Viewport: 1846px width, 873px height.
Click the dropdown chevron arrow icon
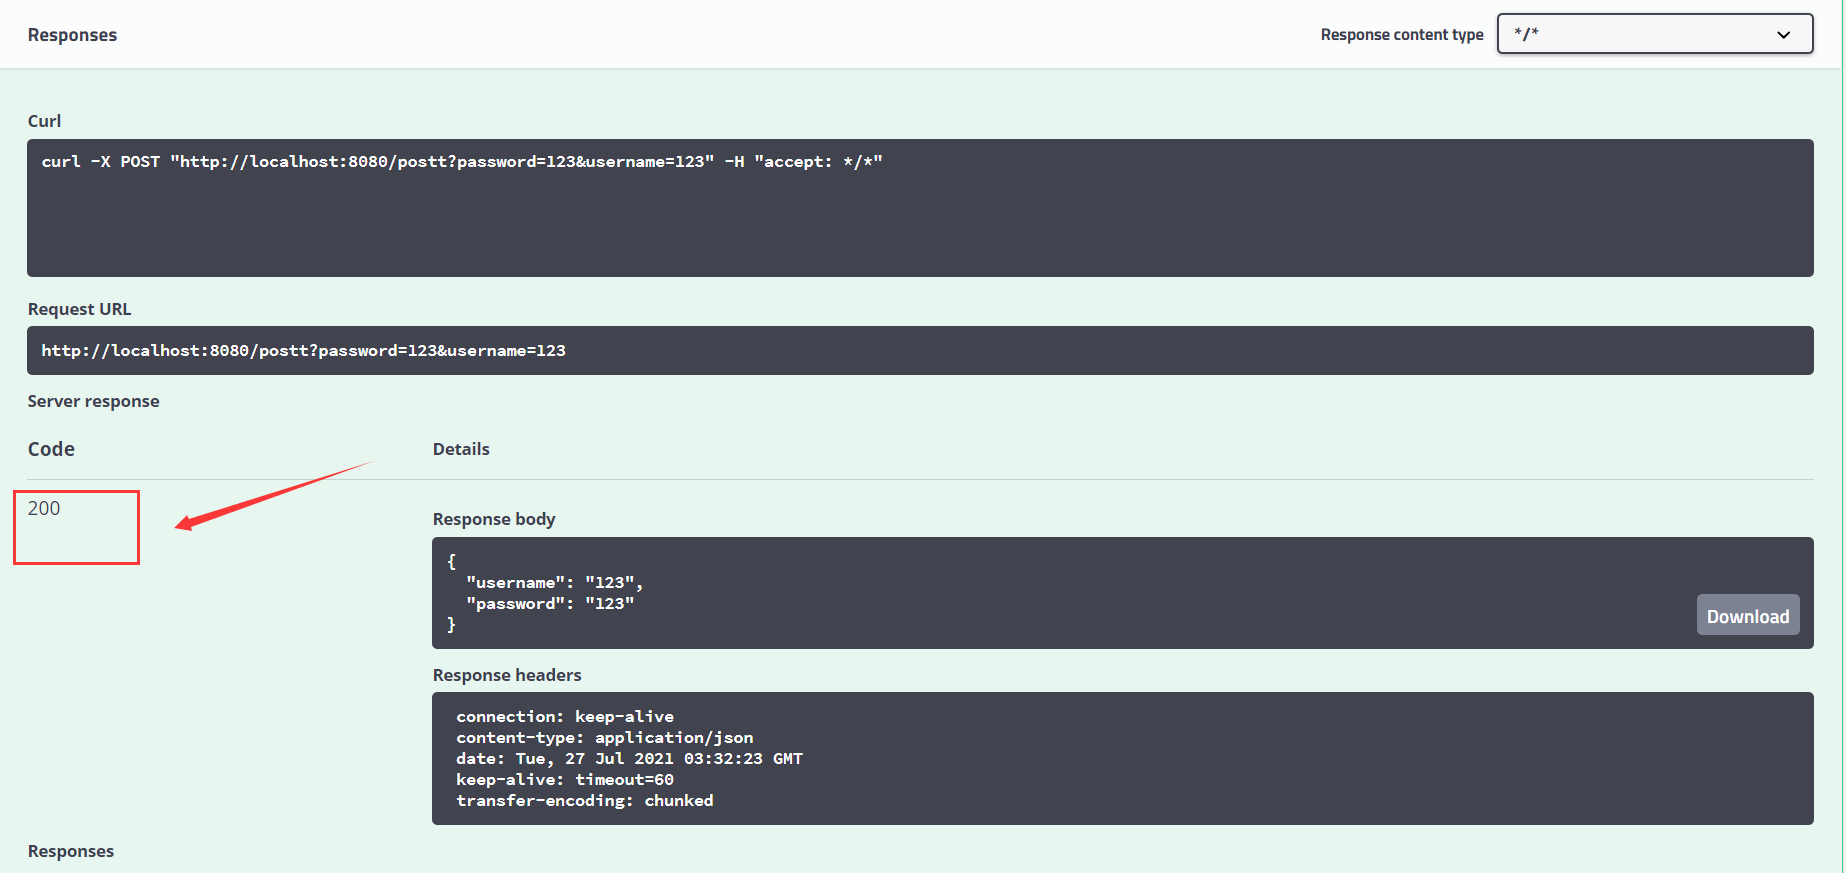point(1783,35)
